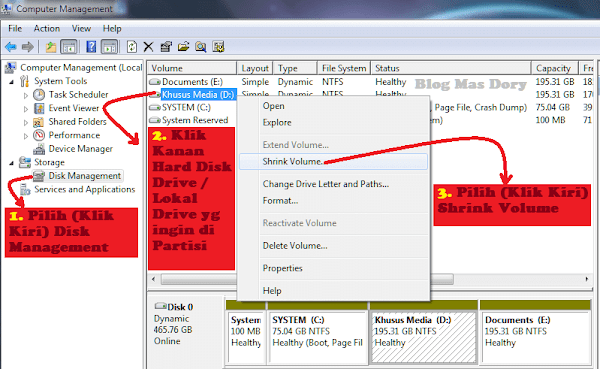Select Delete Volume... in context menu
600x369 pixels.
pyautogui.click(x=333, y=246)
